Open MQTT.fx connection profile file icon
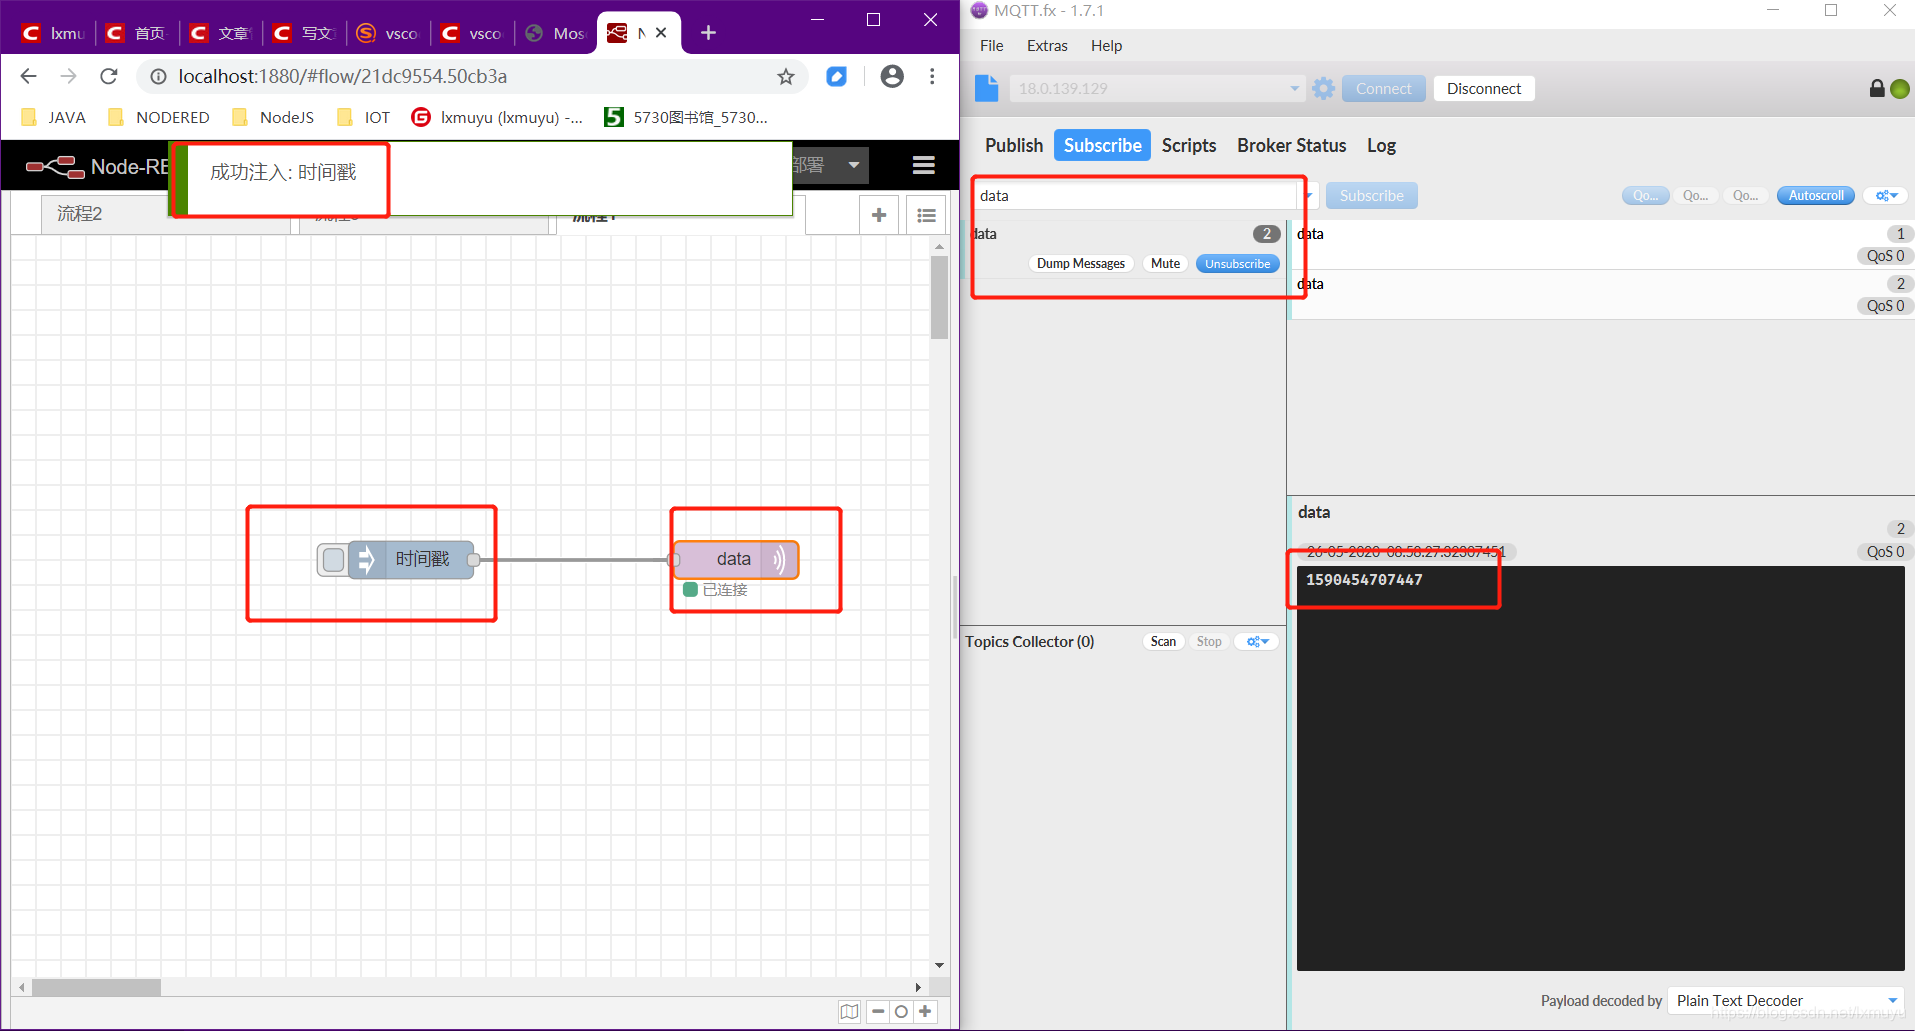This screenshot has width=1915, height=1031. tap(987, 88)
